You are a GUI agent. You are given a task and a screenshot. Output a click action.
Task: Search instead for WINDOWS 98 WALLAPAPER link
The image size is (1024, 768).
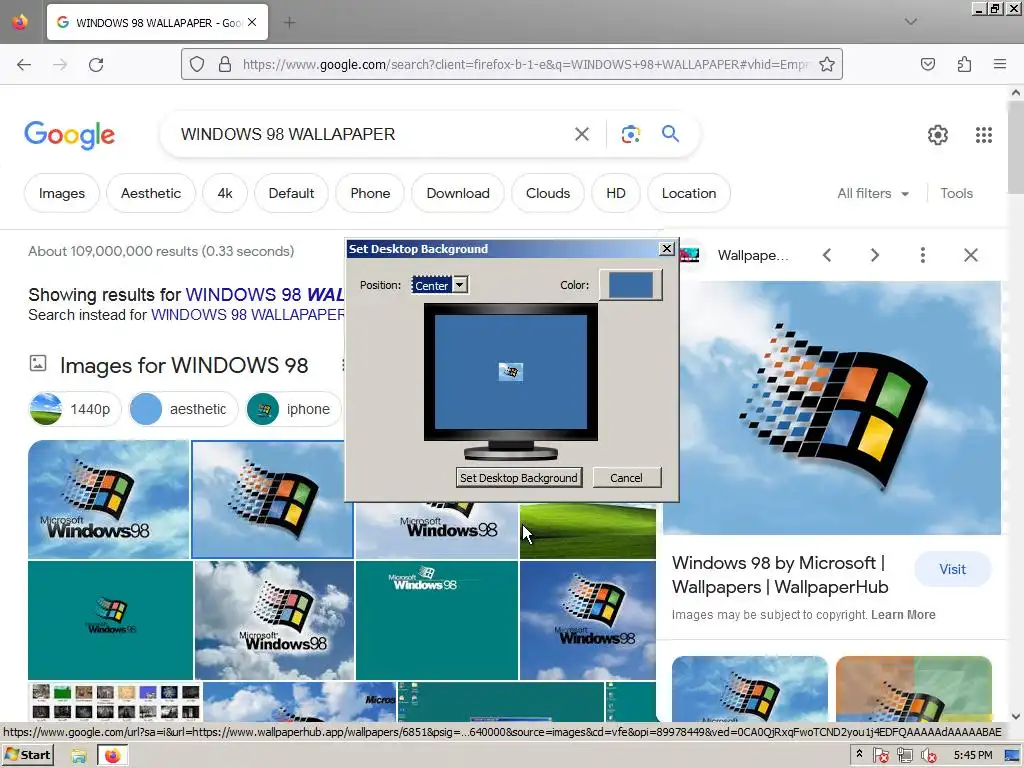tap(248, 315)
